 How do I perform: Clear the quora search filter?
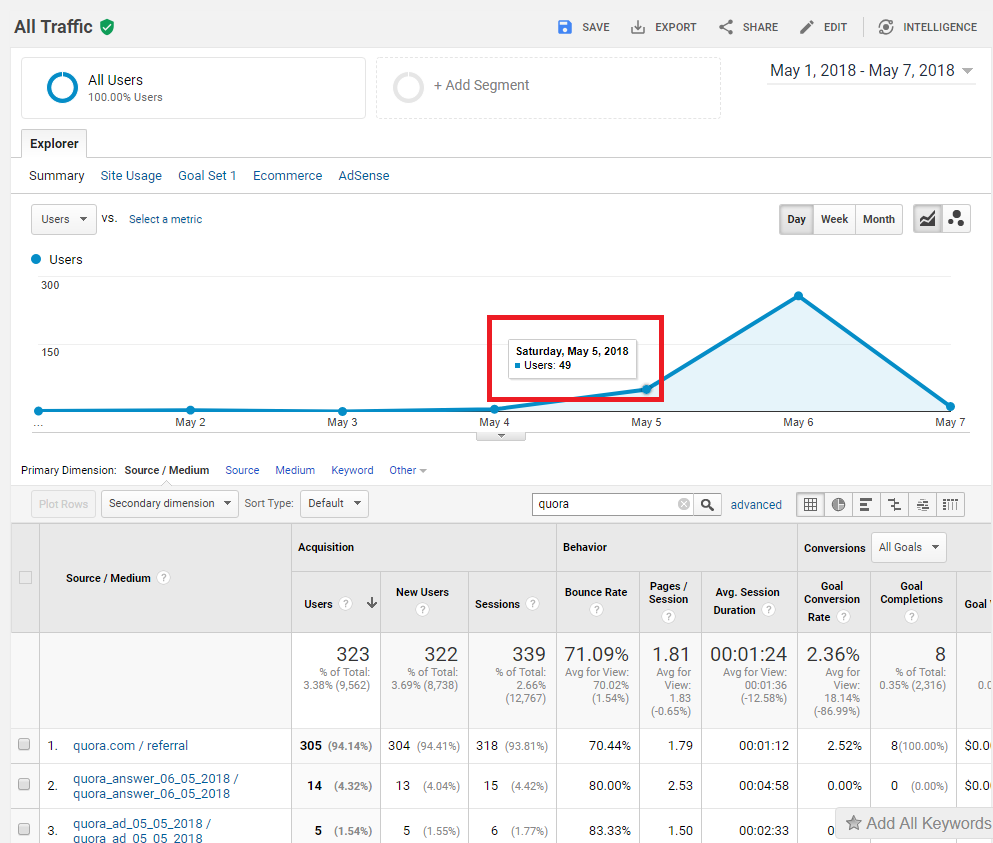(684, 504)
